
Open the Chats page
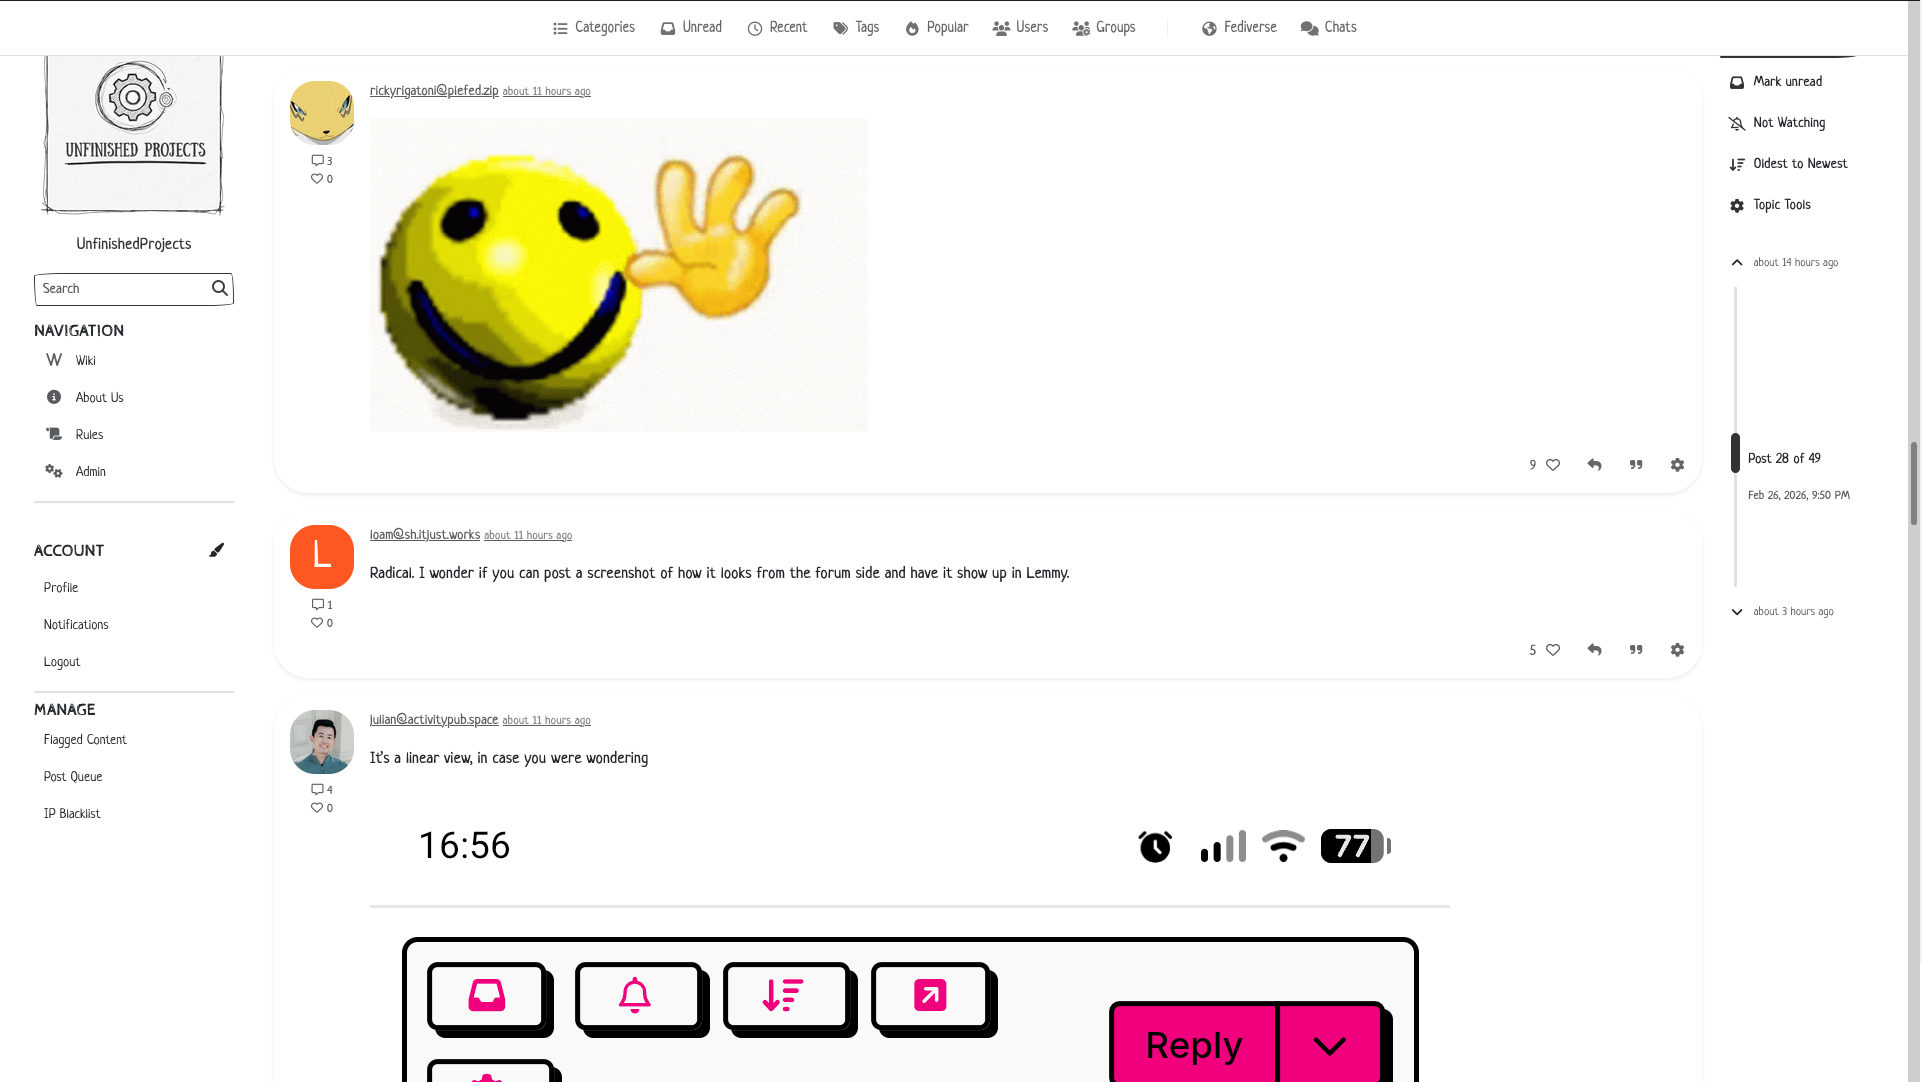pos(1328,28)
